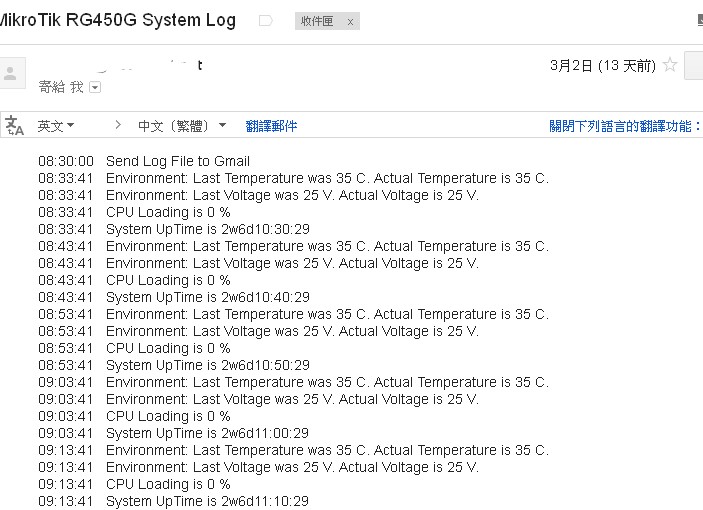Open the 中文（繁體） target language dropdown
The width and height of the screenshot is (703, 510).
[182, 126]
